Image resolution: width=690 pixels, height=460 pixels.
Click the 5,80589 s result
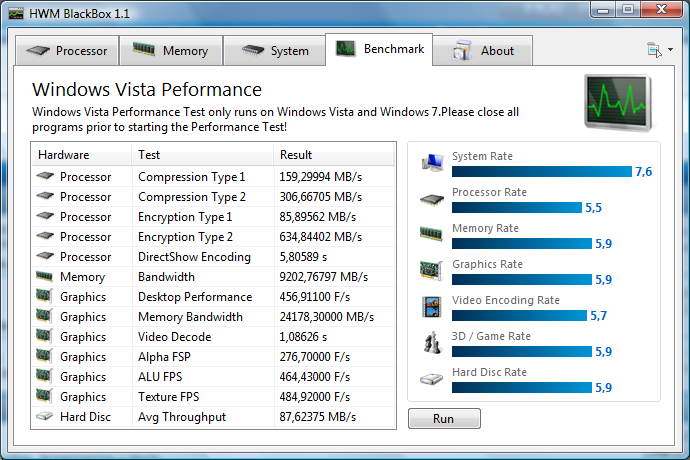[x=303, y=257]
